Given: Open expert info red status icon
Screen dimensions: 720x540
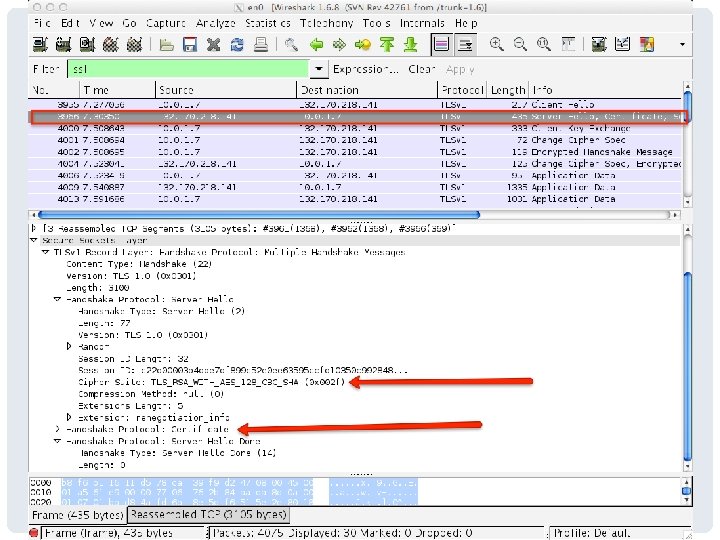Looking at the screenshot, I should pos(34,533).
